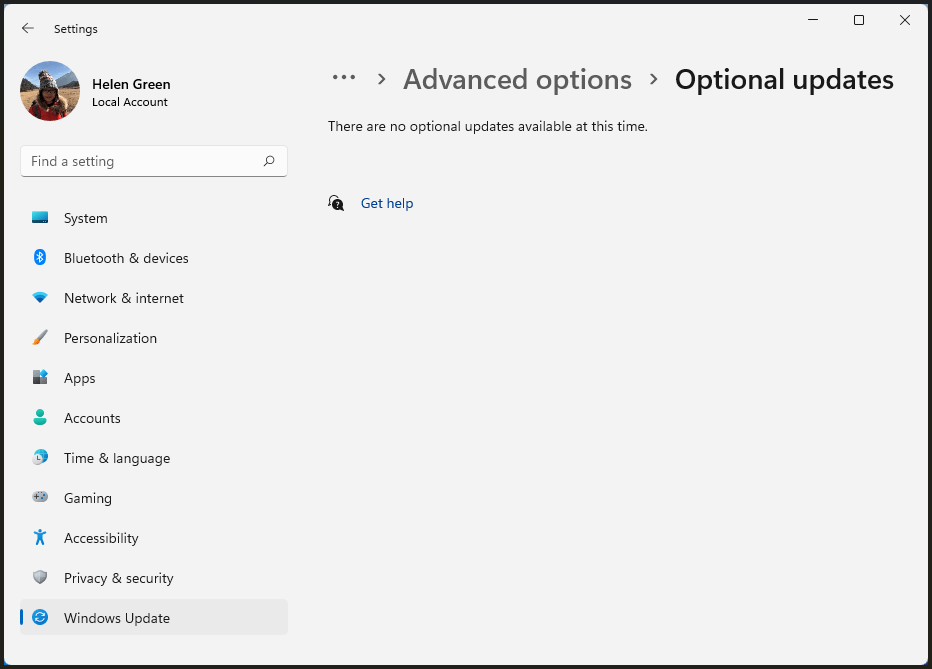Click the System monitor icon

coord(40,217)
